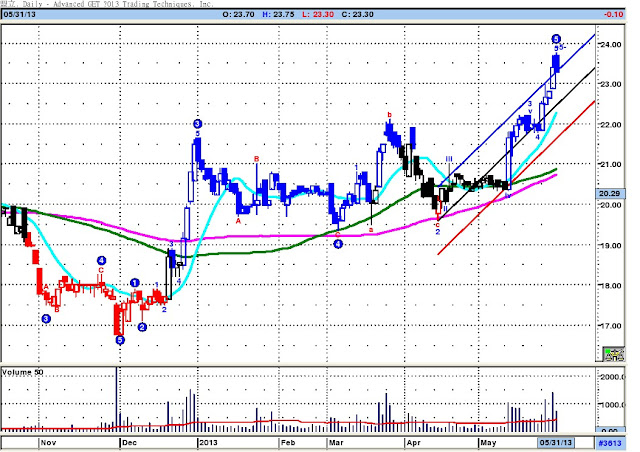Select the circled wave 1 label in December
Image resolution: width=640 pixels, height=452 pixels.
135,283
